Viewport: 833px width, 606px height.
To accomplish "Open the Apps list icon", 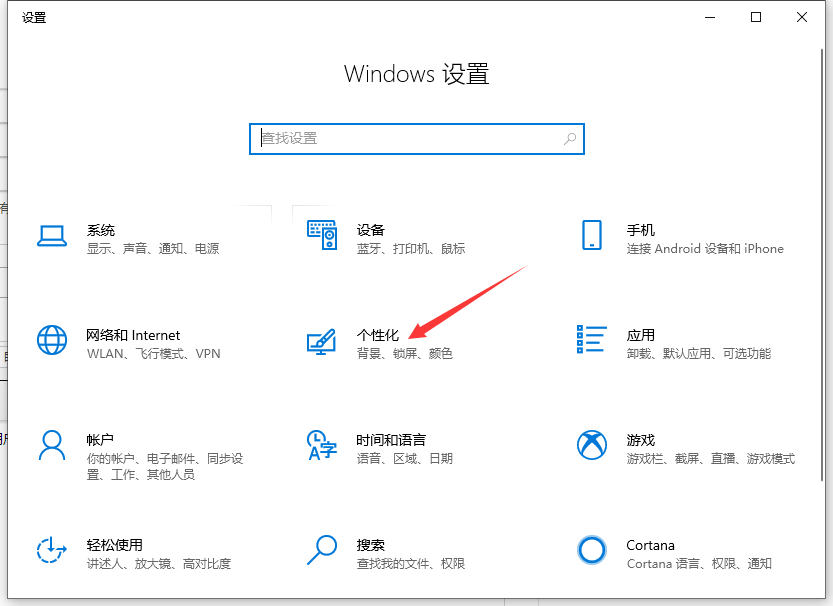I will [591, 340].
